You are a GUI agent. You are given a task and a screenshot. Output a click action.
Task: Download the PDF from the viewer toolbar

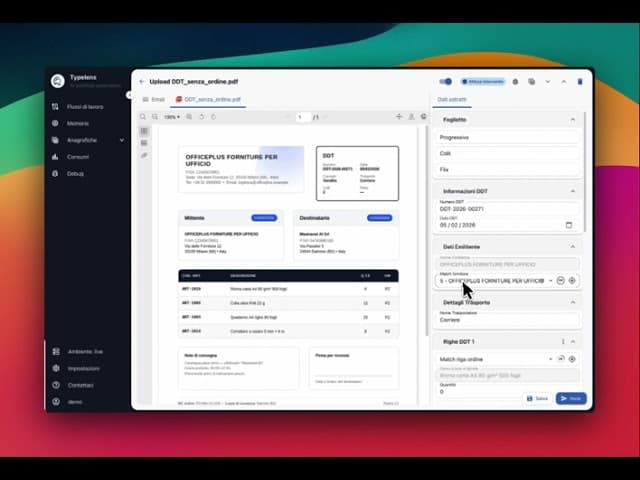coord(411,117)
